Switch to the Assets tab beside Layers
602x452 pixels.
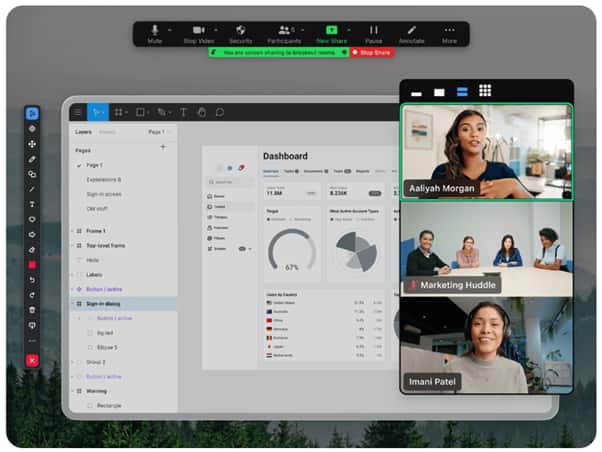tap(107, 132)
